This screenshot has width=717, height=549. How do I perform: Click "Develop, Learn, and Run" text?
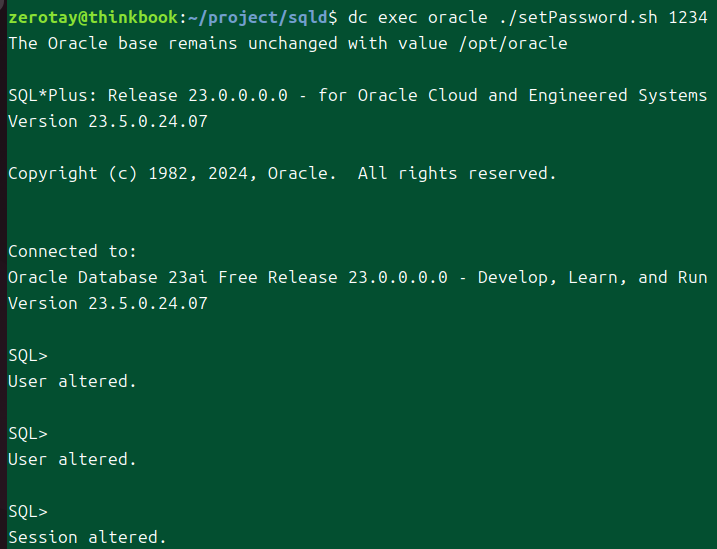click(x=592, y=277)
